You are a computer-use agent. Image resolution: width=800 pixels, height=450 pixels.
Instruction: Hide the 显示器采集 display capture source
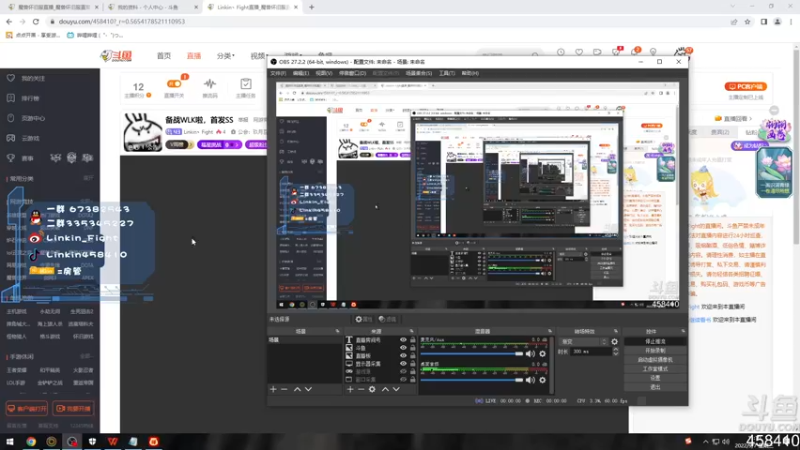coord(403,364)
